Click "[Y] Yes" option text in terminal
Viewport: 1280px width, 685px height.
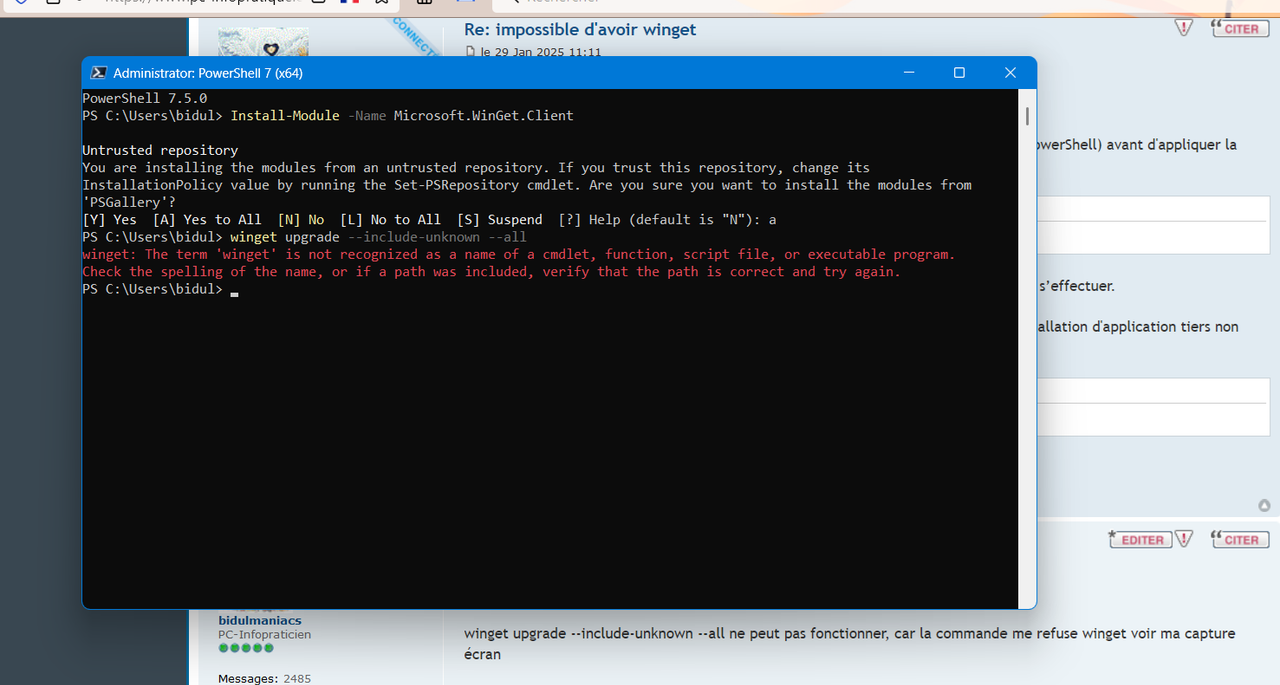(109, 219)
